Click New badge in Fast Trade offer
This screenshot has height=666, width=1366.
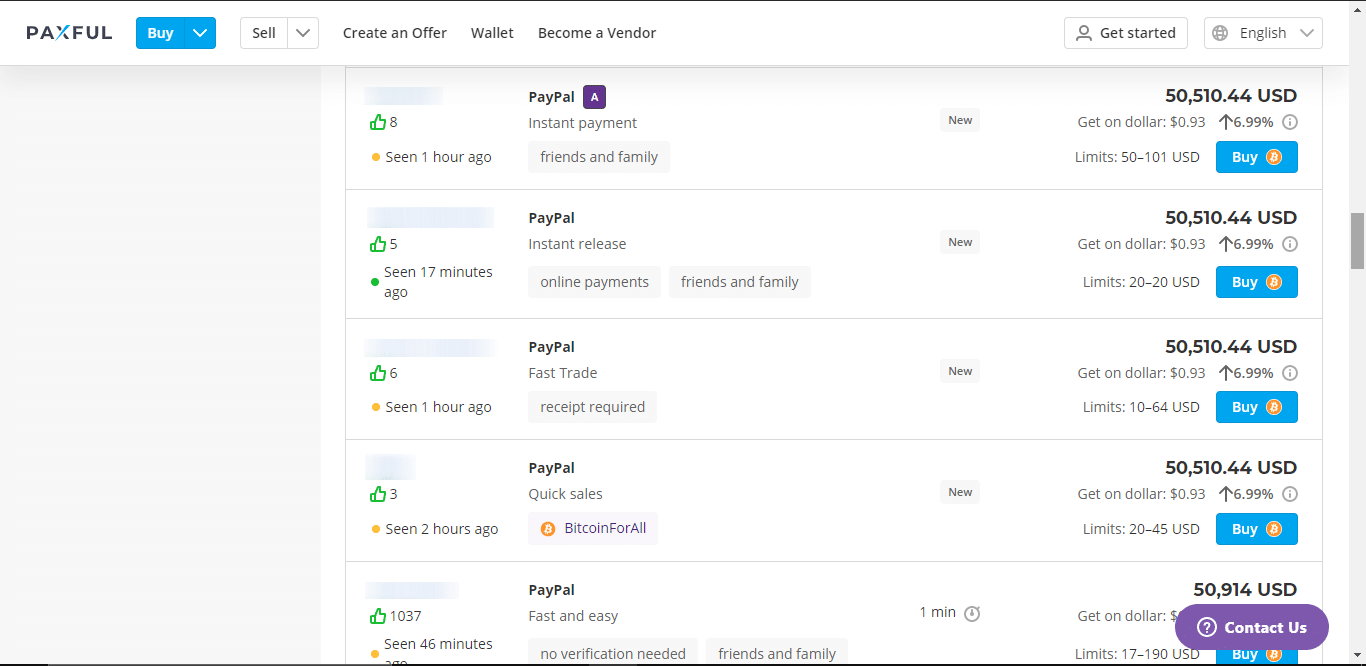pyautogui.click(x=960, y=371)
